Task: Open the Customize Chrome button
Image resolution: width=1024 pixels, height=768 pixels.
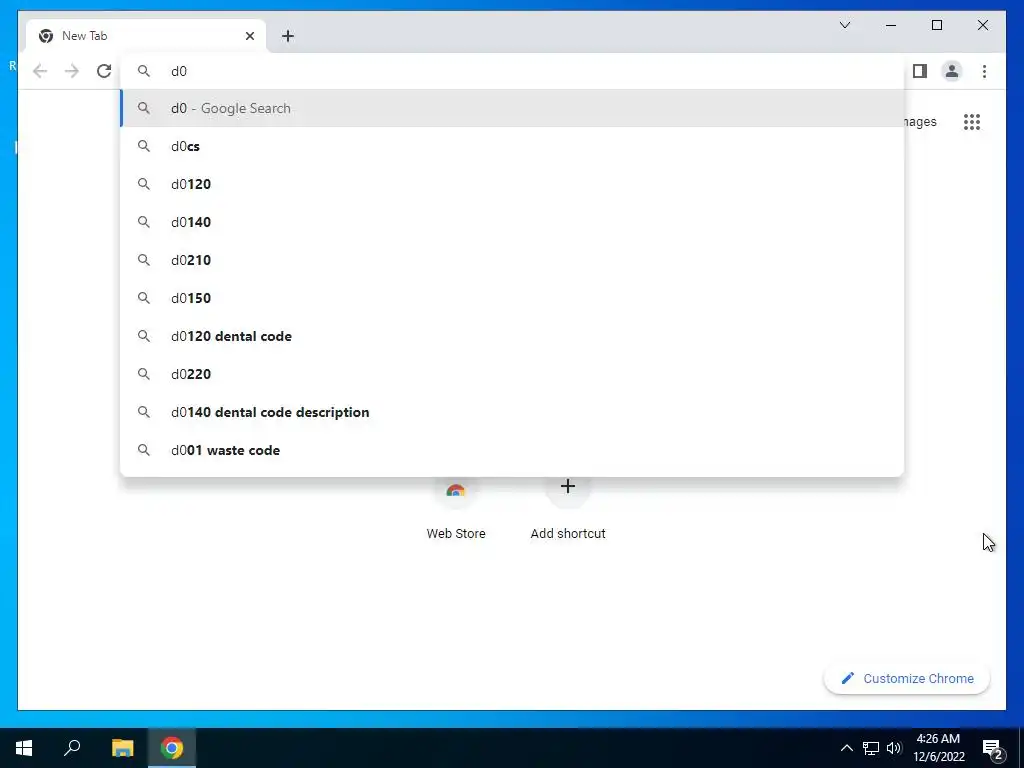Action: pyautogui.click(x=907, y=679)
